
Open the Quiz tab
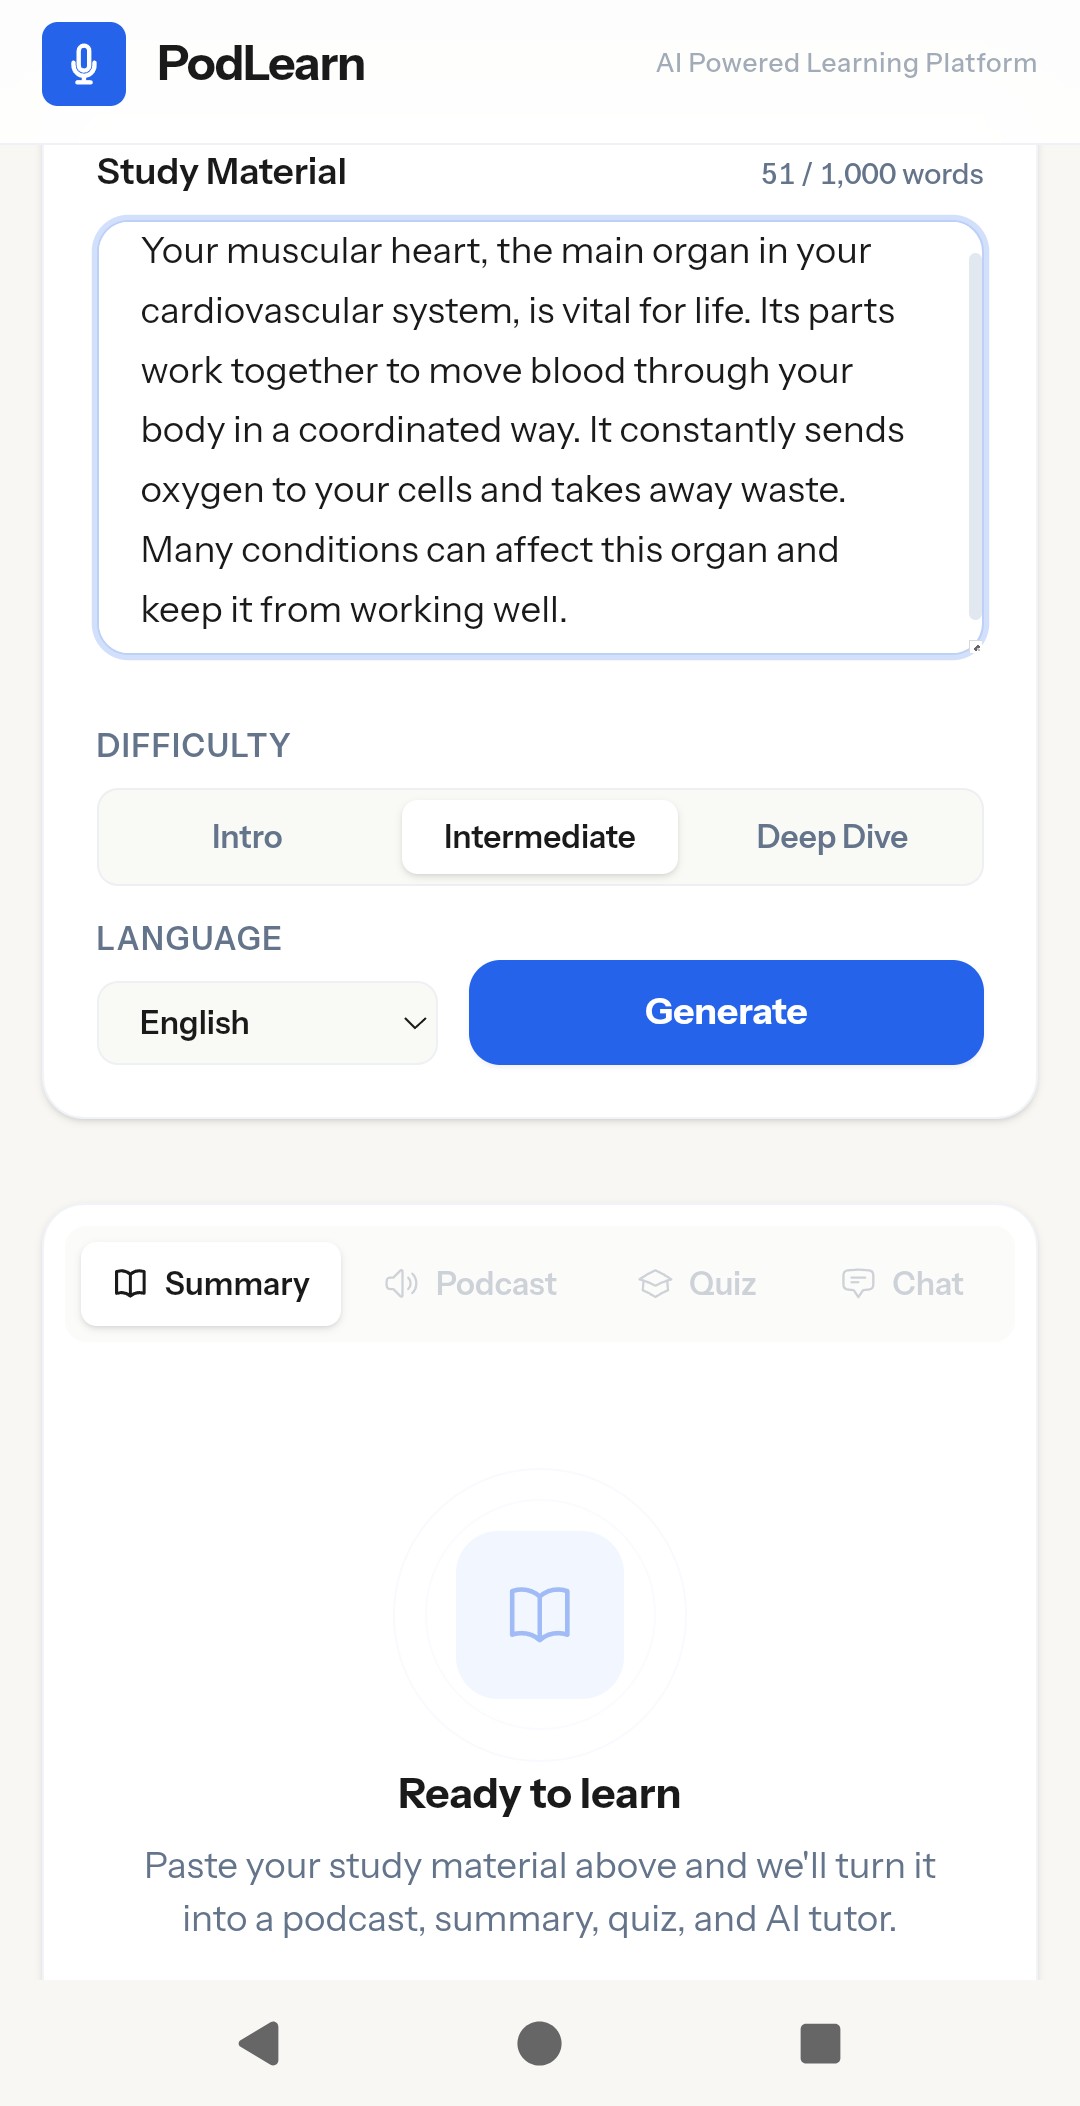coord(698,1283)
